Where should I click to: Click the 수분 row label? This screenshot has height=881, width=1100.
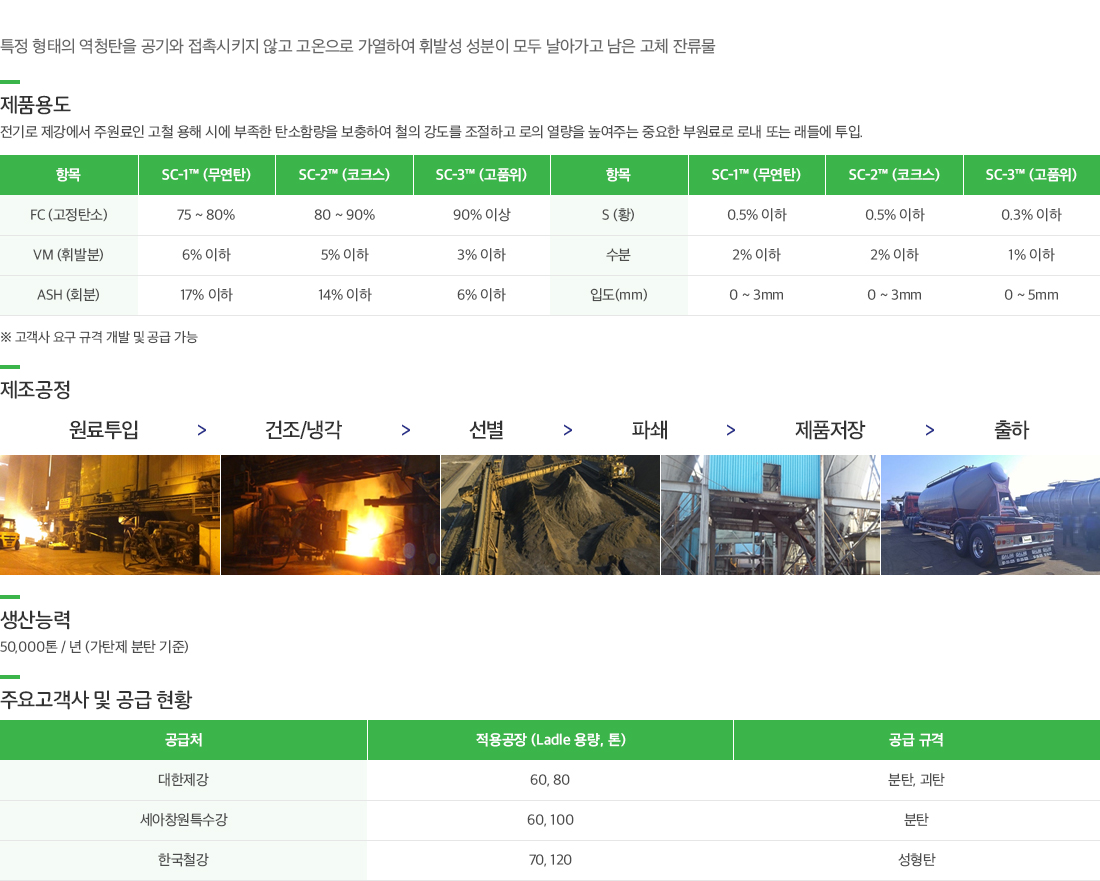click(618, 255)
